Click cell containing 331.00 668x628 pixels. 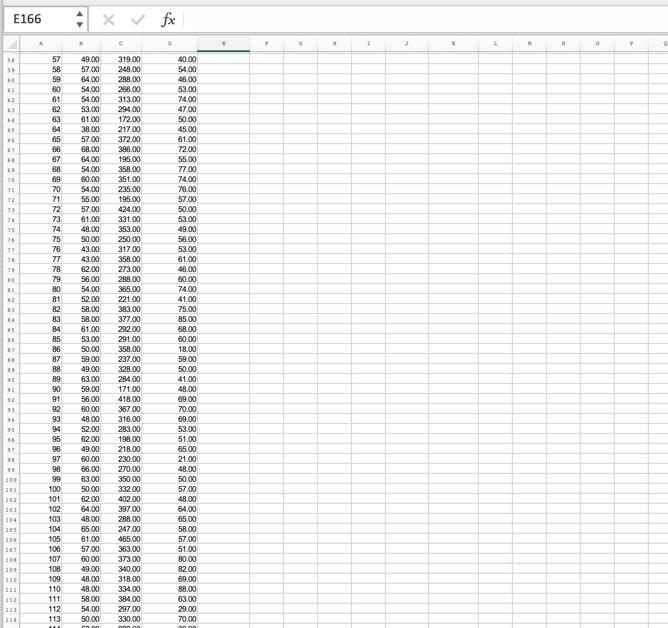pos(121,219)
